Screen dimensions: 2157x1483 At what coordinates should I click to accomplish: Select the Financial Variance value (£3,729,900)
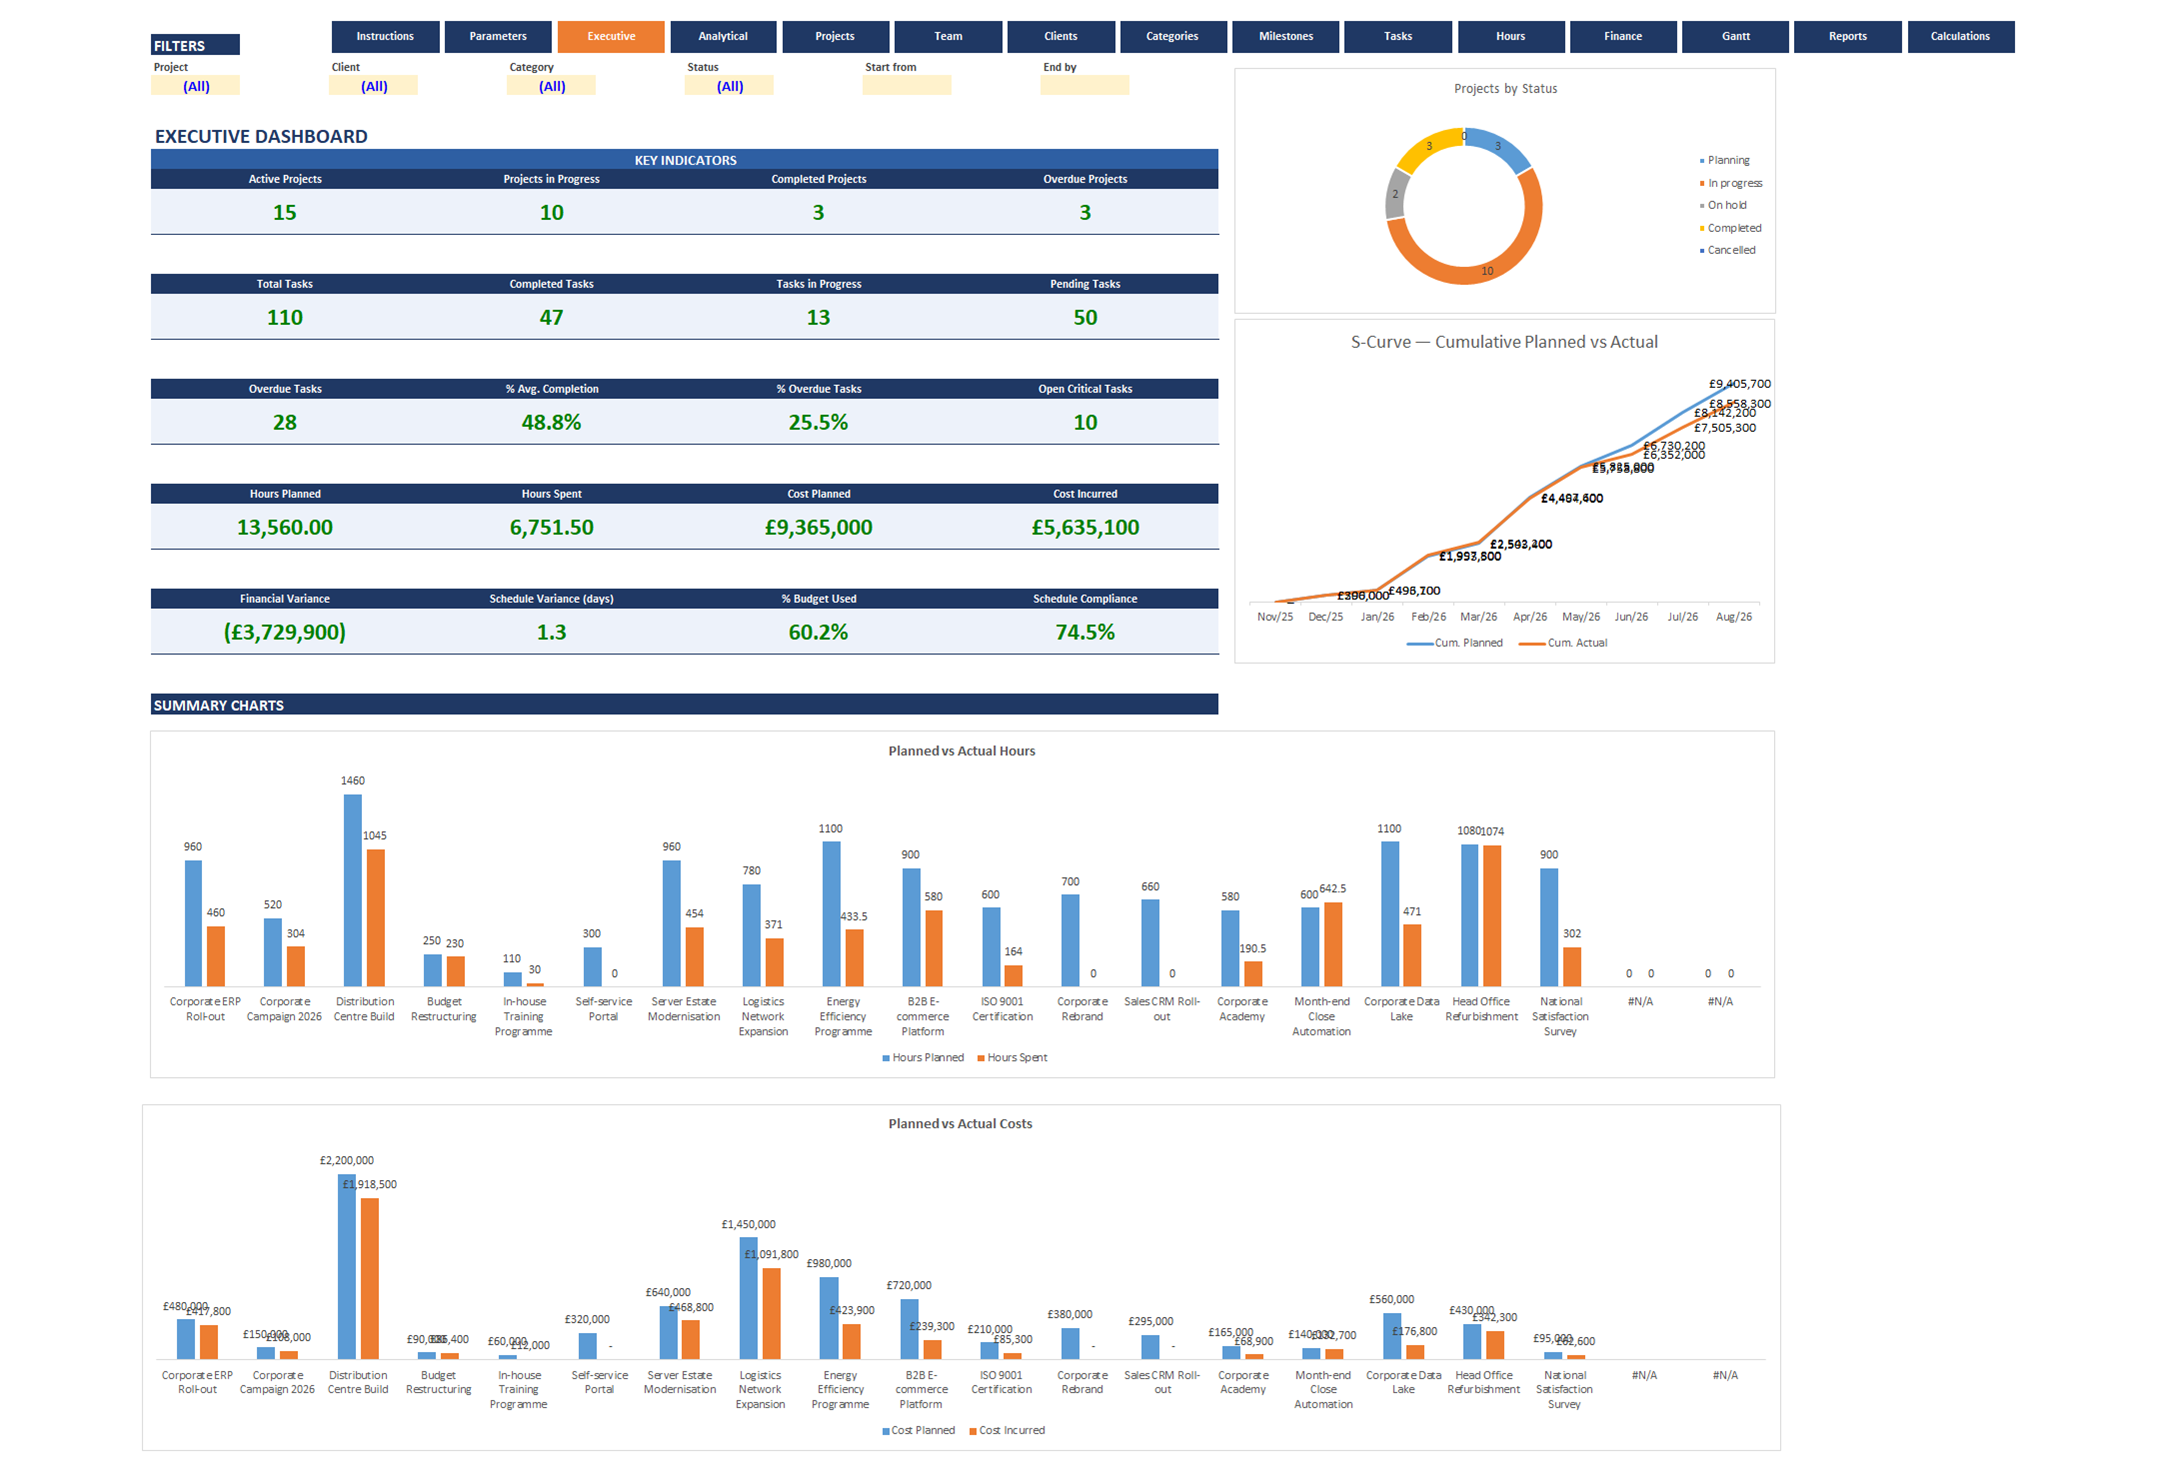point(285,633)
